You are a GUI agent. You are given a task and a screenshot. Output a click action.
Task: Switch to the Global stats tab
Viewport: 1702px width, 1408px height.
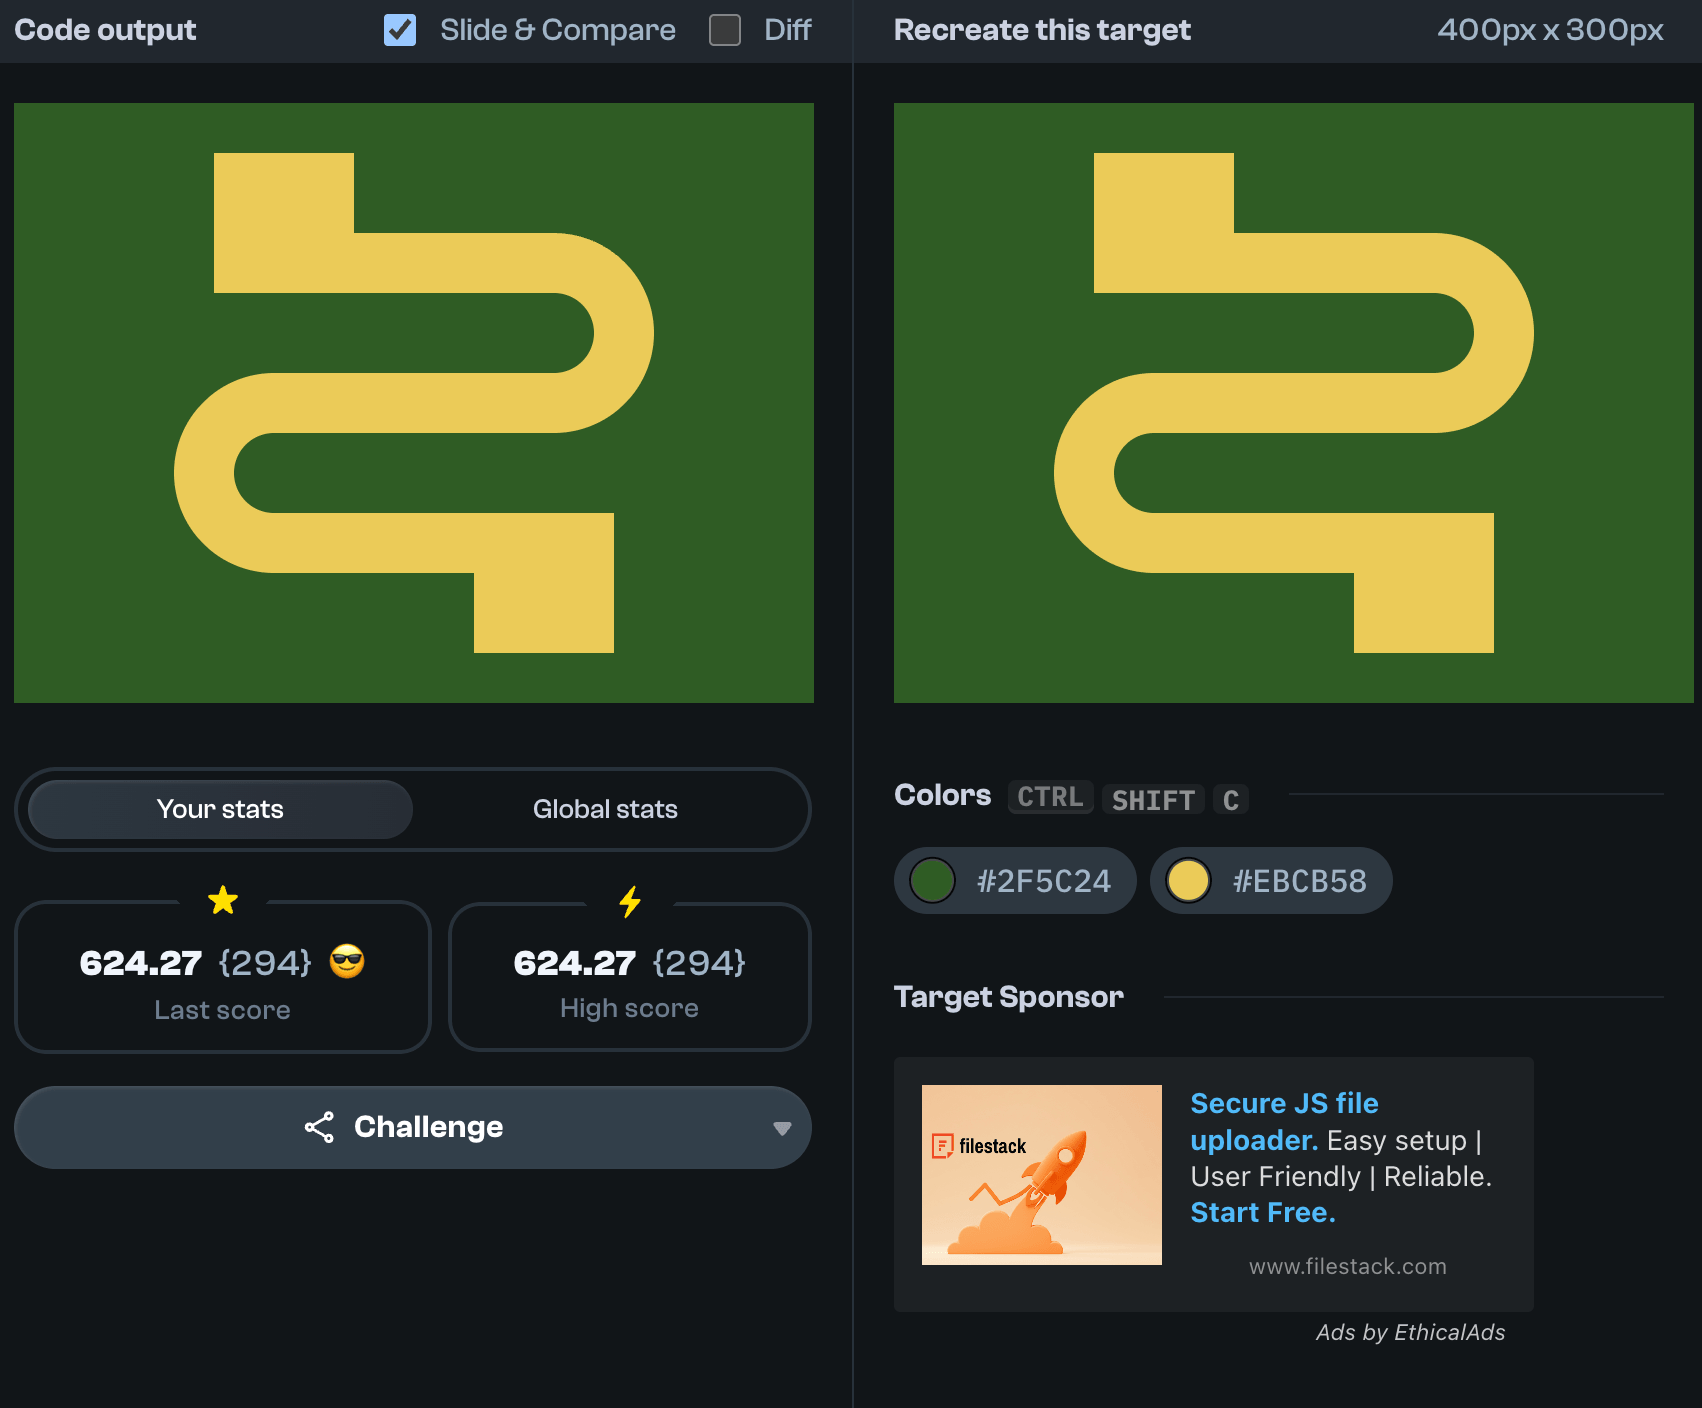605,809
